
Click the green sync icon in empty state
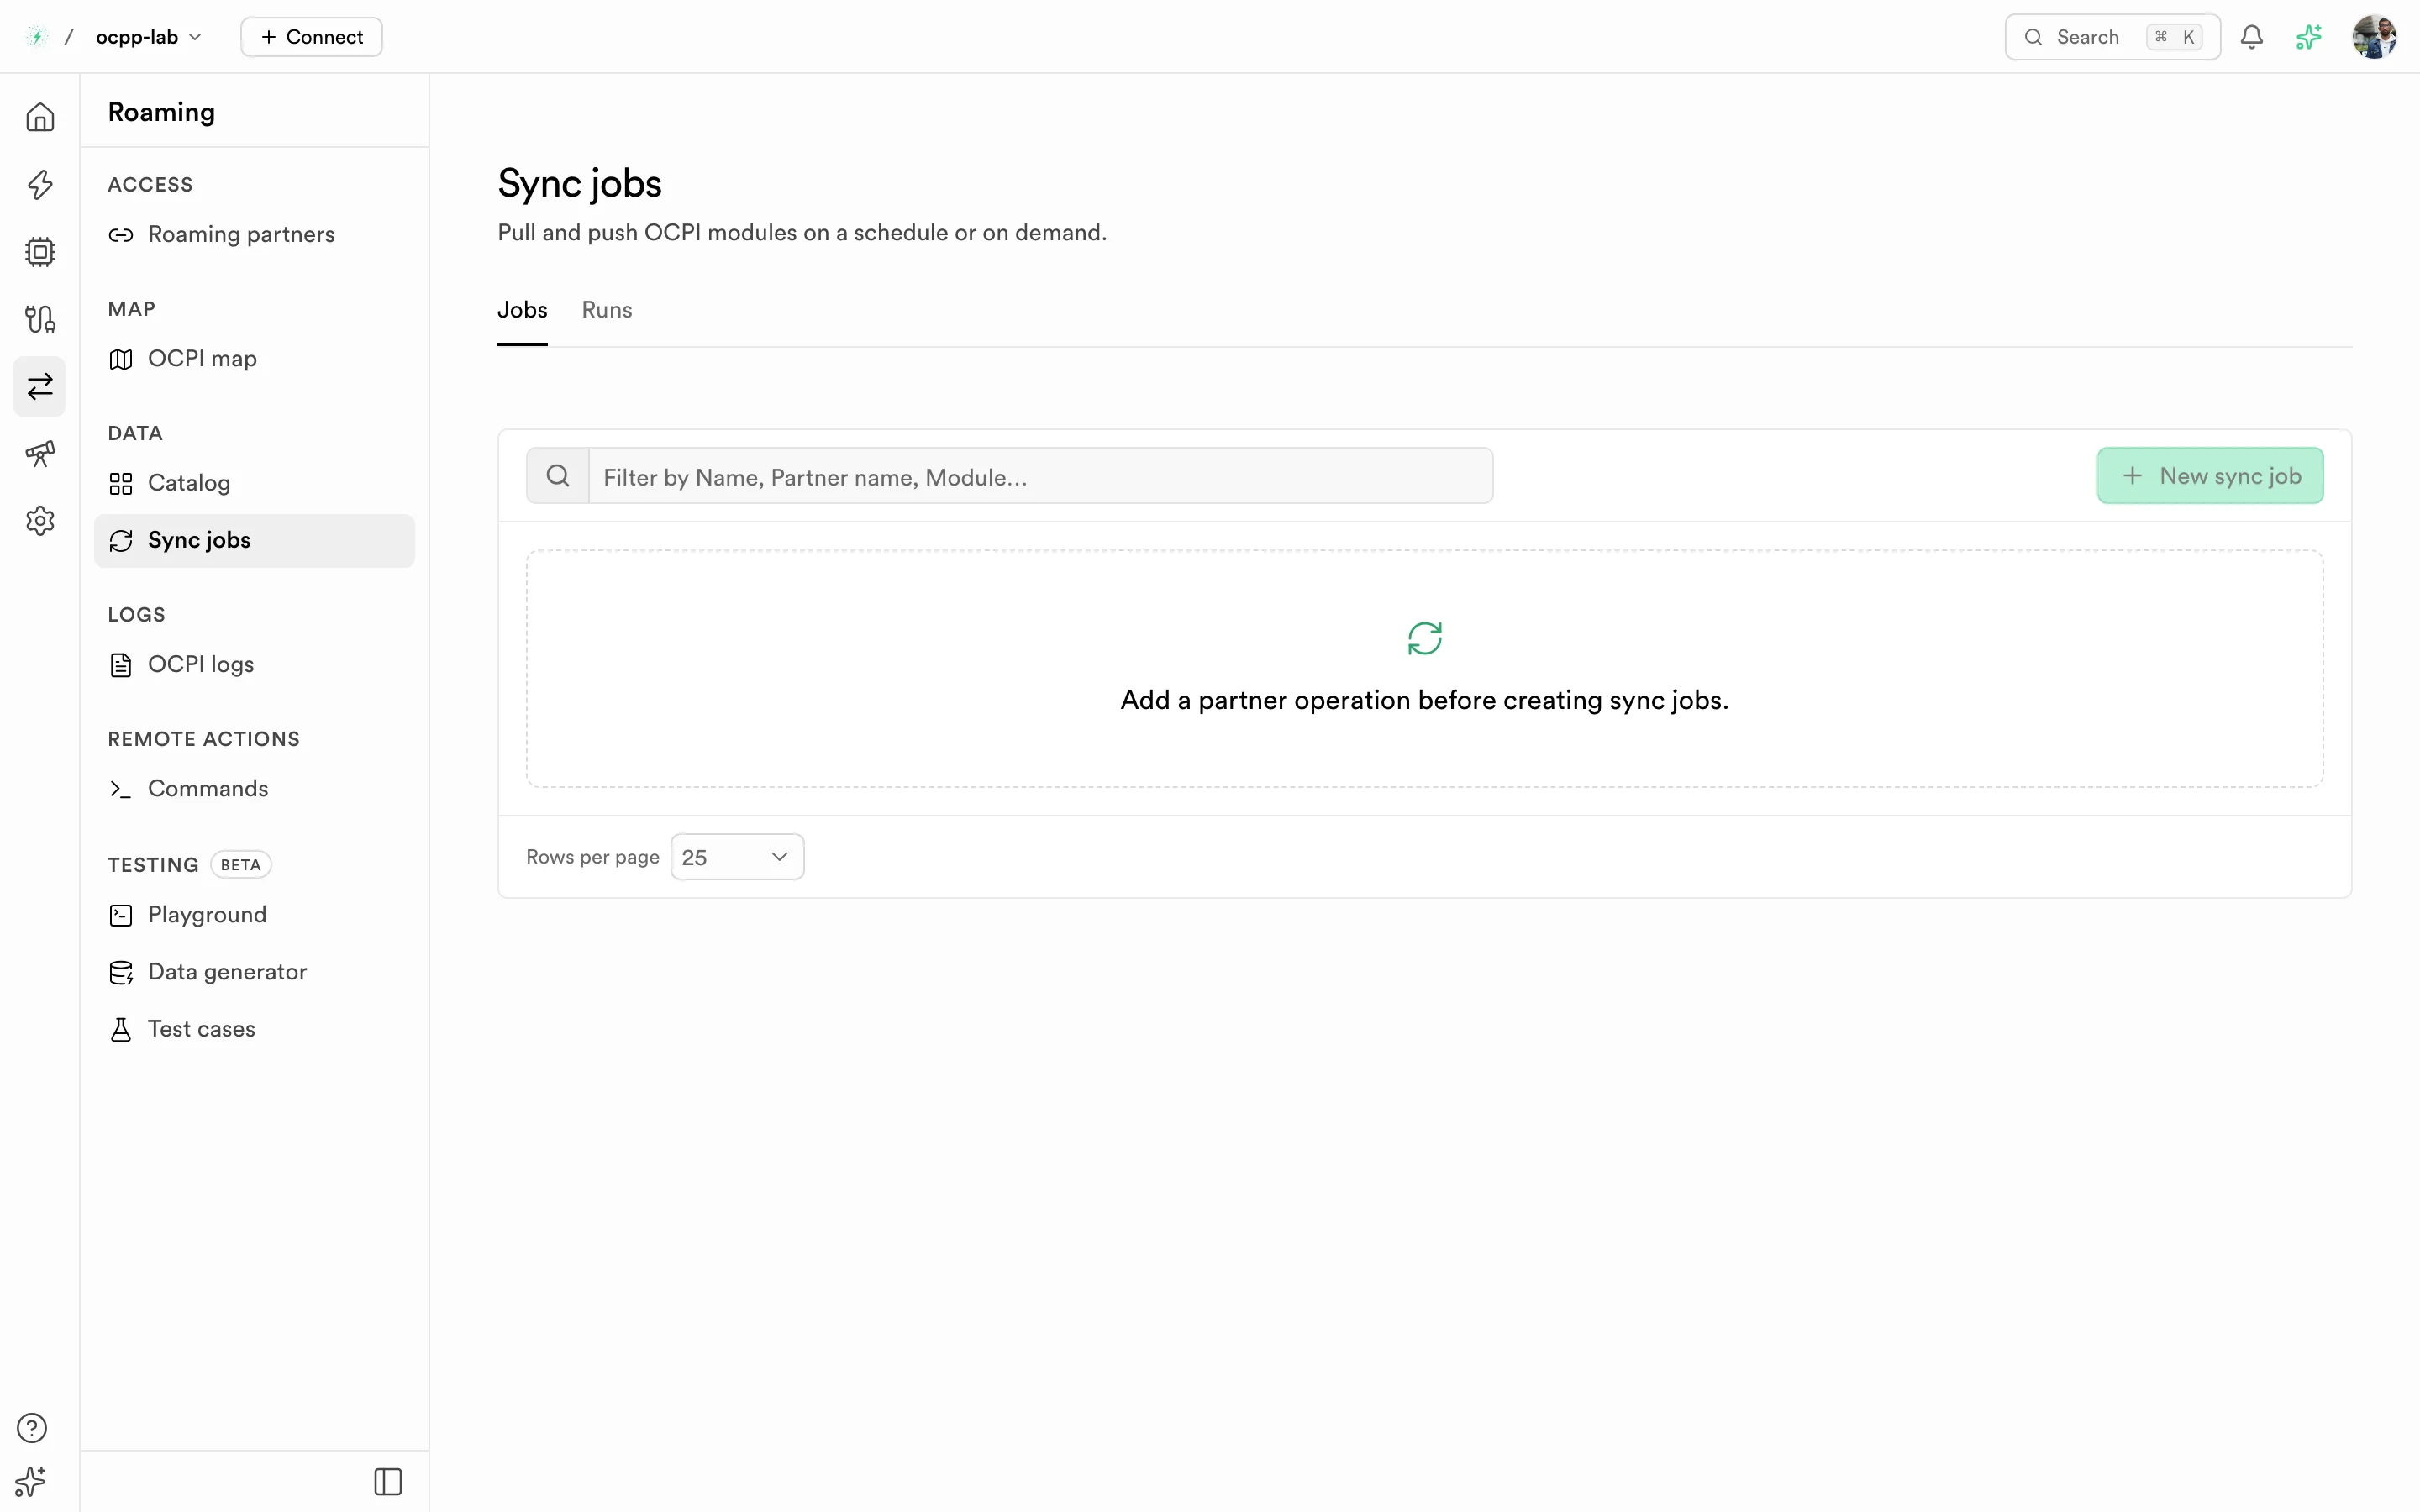click(x=1424, y=638)
